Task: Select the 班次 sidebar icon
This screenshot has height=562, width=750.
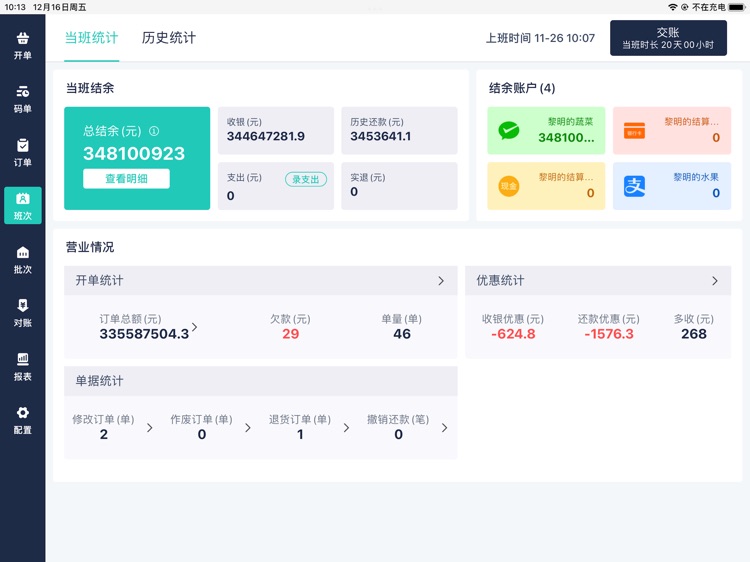Action: [x=22, y=206]
